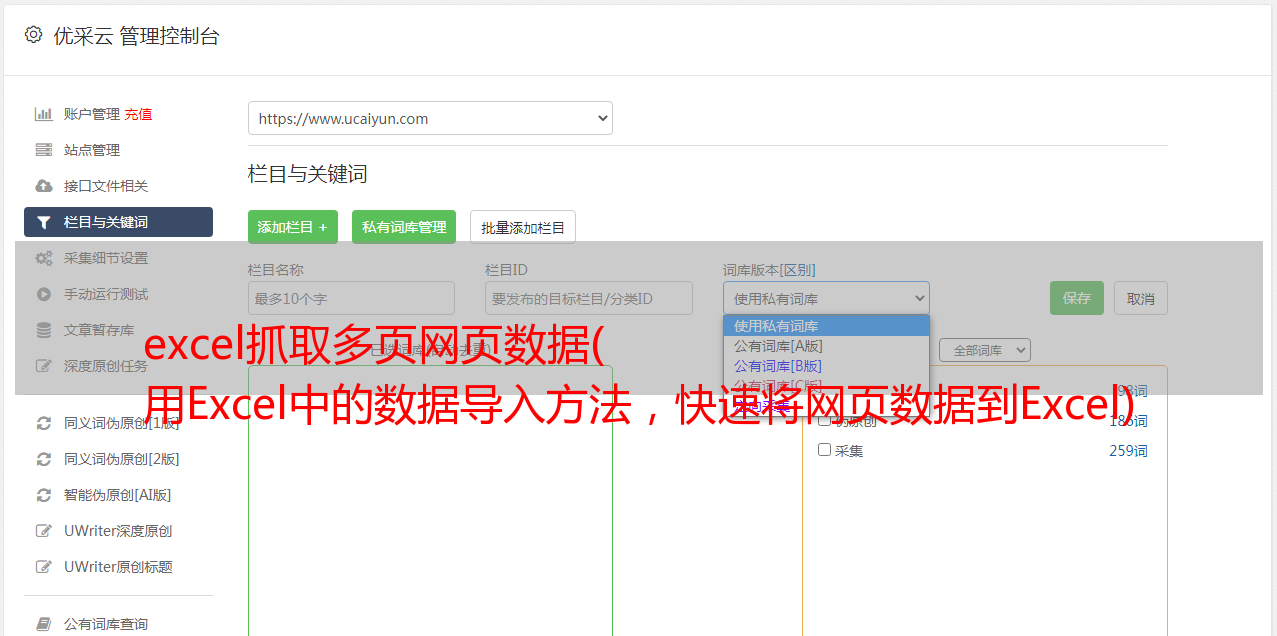Click the green 保存 button
The width and height of the screenshot is (1277, 636).
click(x=1077, y=298)
